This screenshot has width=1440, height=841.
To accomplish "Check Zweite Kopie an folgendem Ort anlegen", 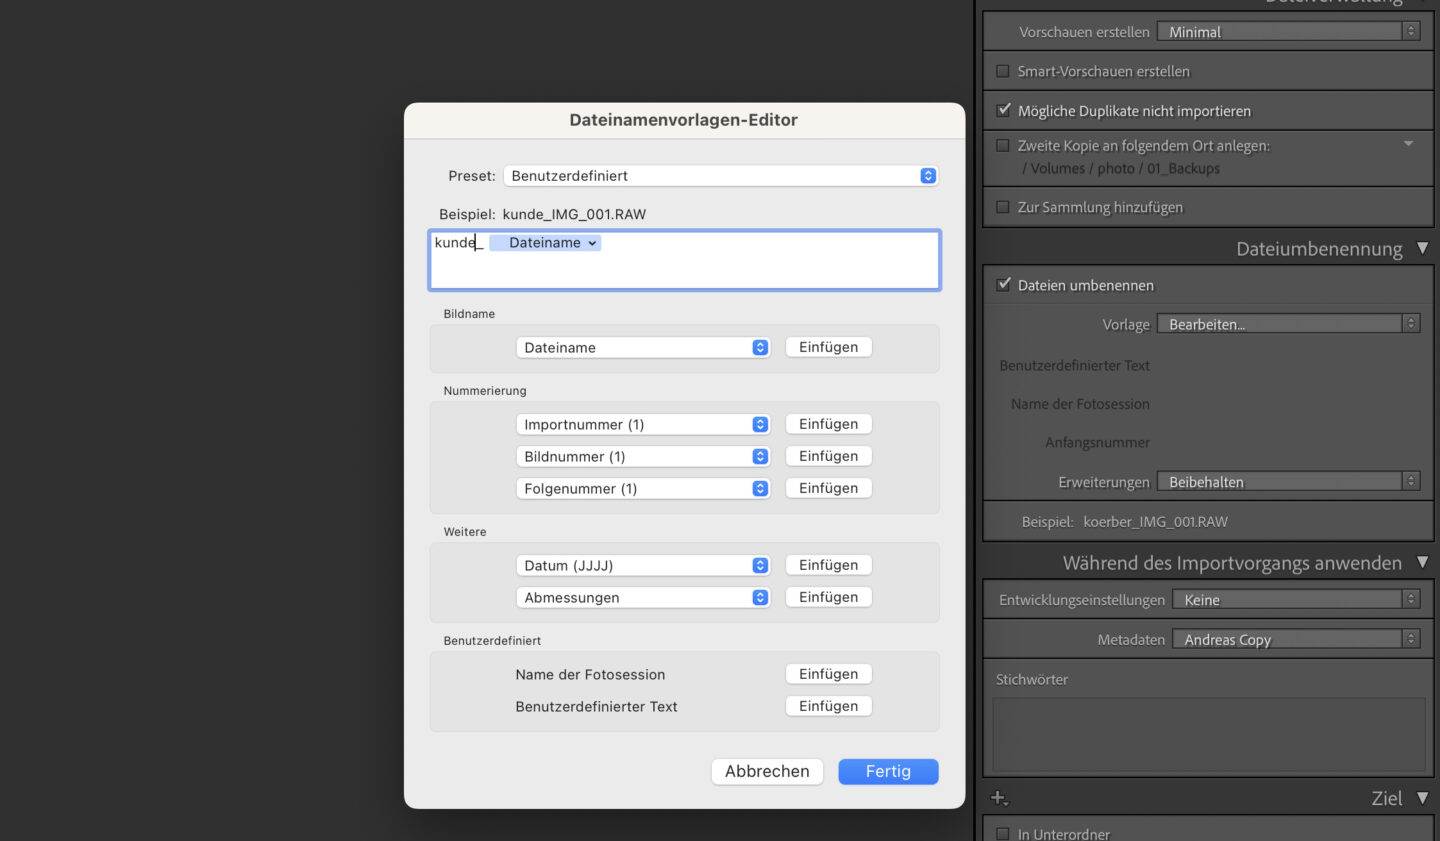I will (1003, 145).
